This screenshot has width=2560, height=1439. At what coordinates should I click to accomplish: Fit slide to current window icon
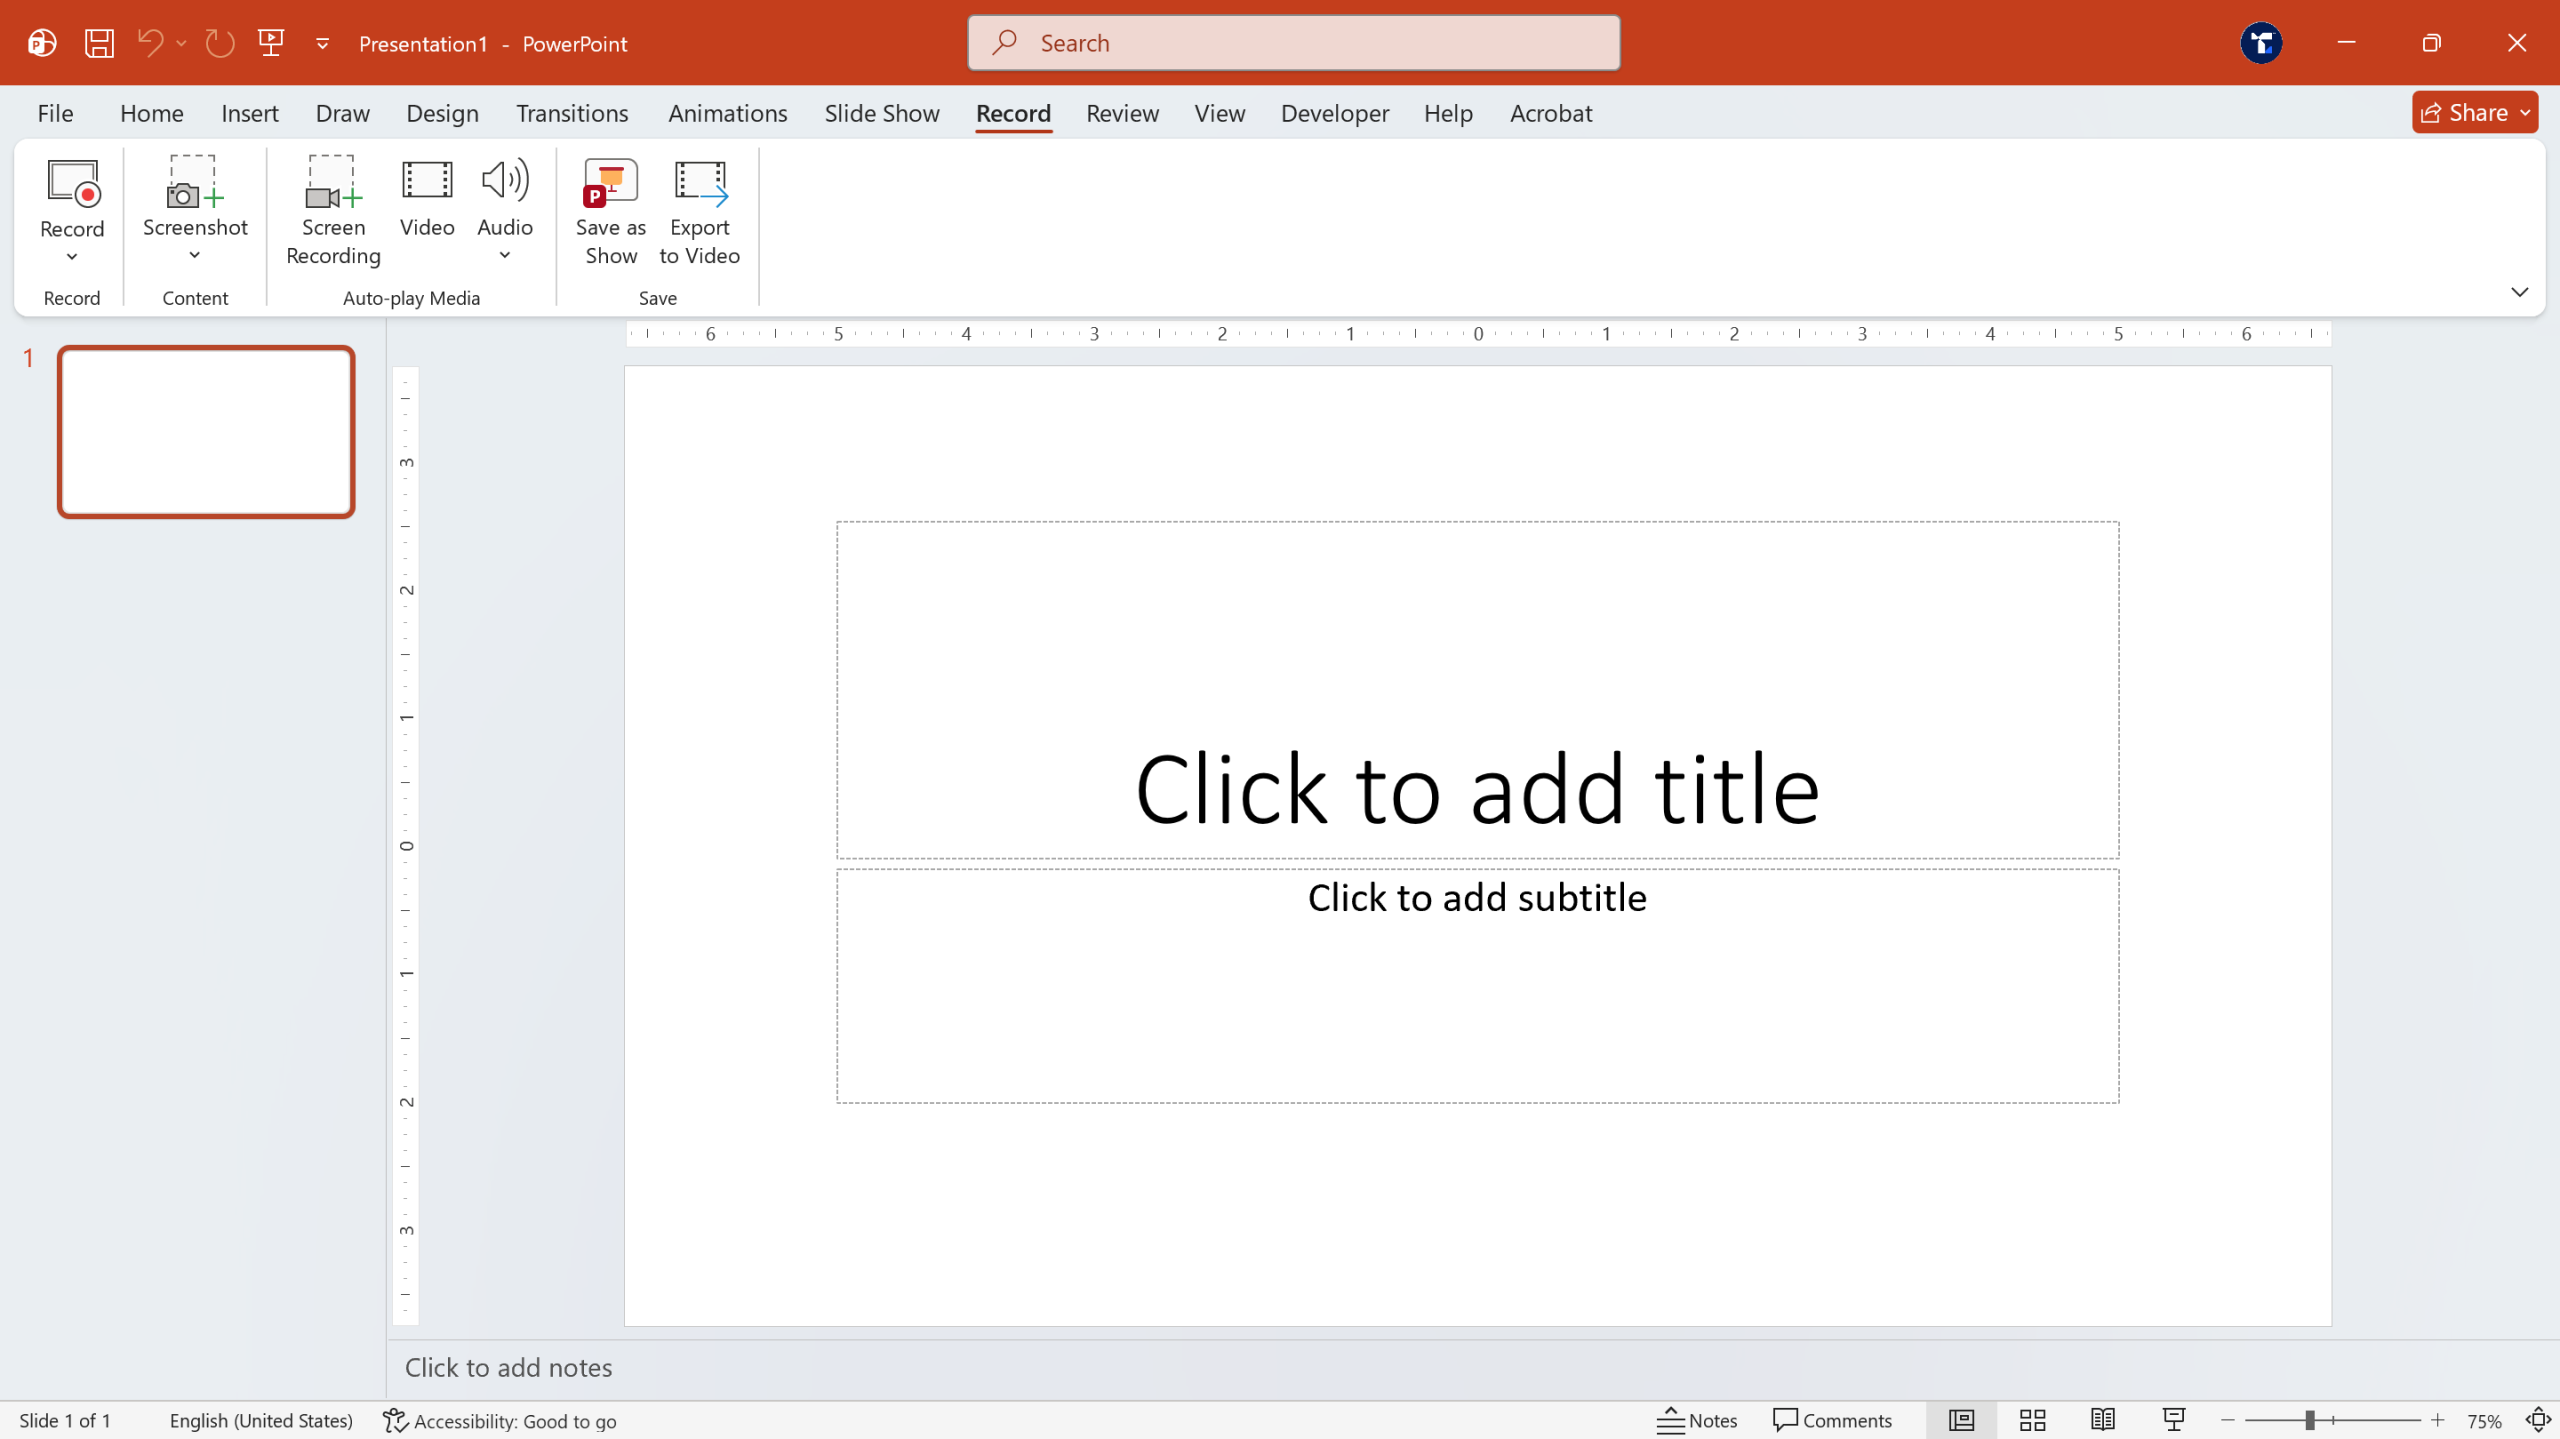pyautogui.click(x=2538, y=1420)
